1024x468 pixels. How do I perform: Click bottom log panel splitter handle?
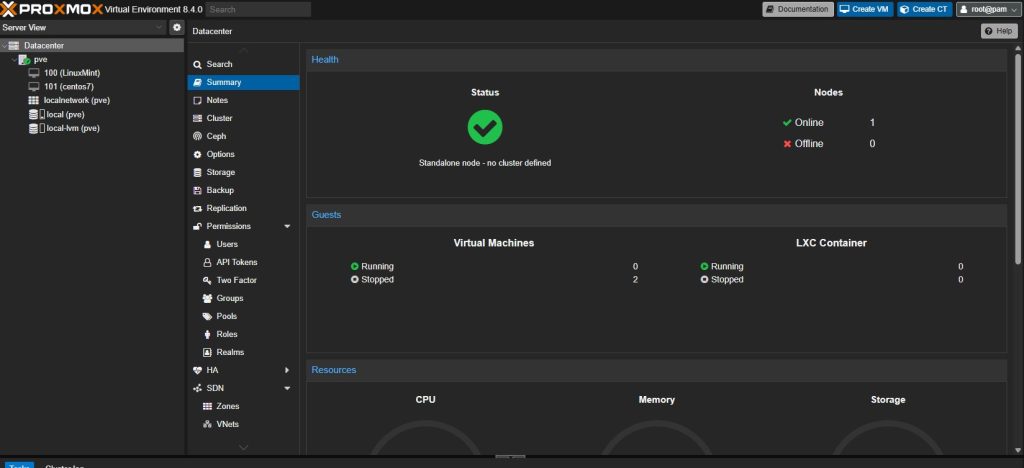click(x=511, y=457)
